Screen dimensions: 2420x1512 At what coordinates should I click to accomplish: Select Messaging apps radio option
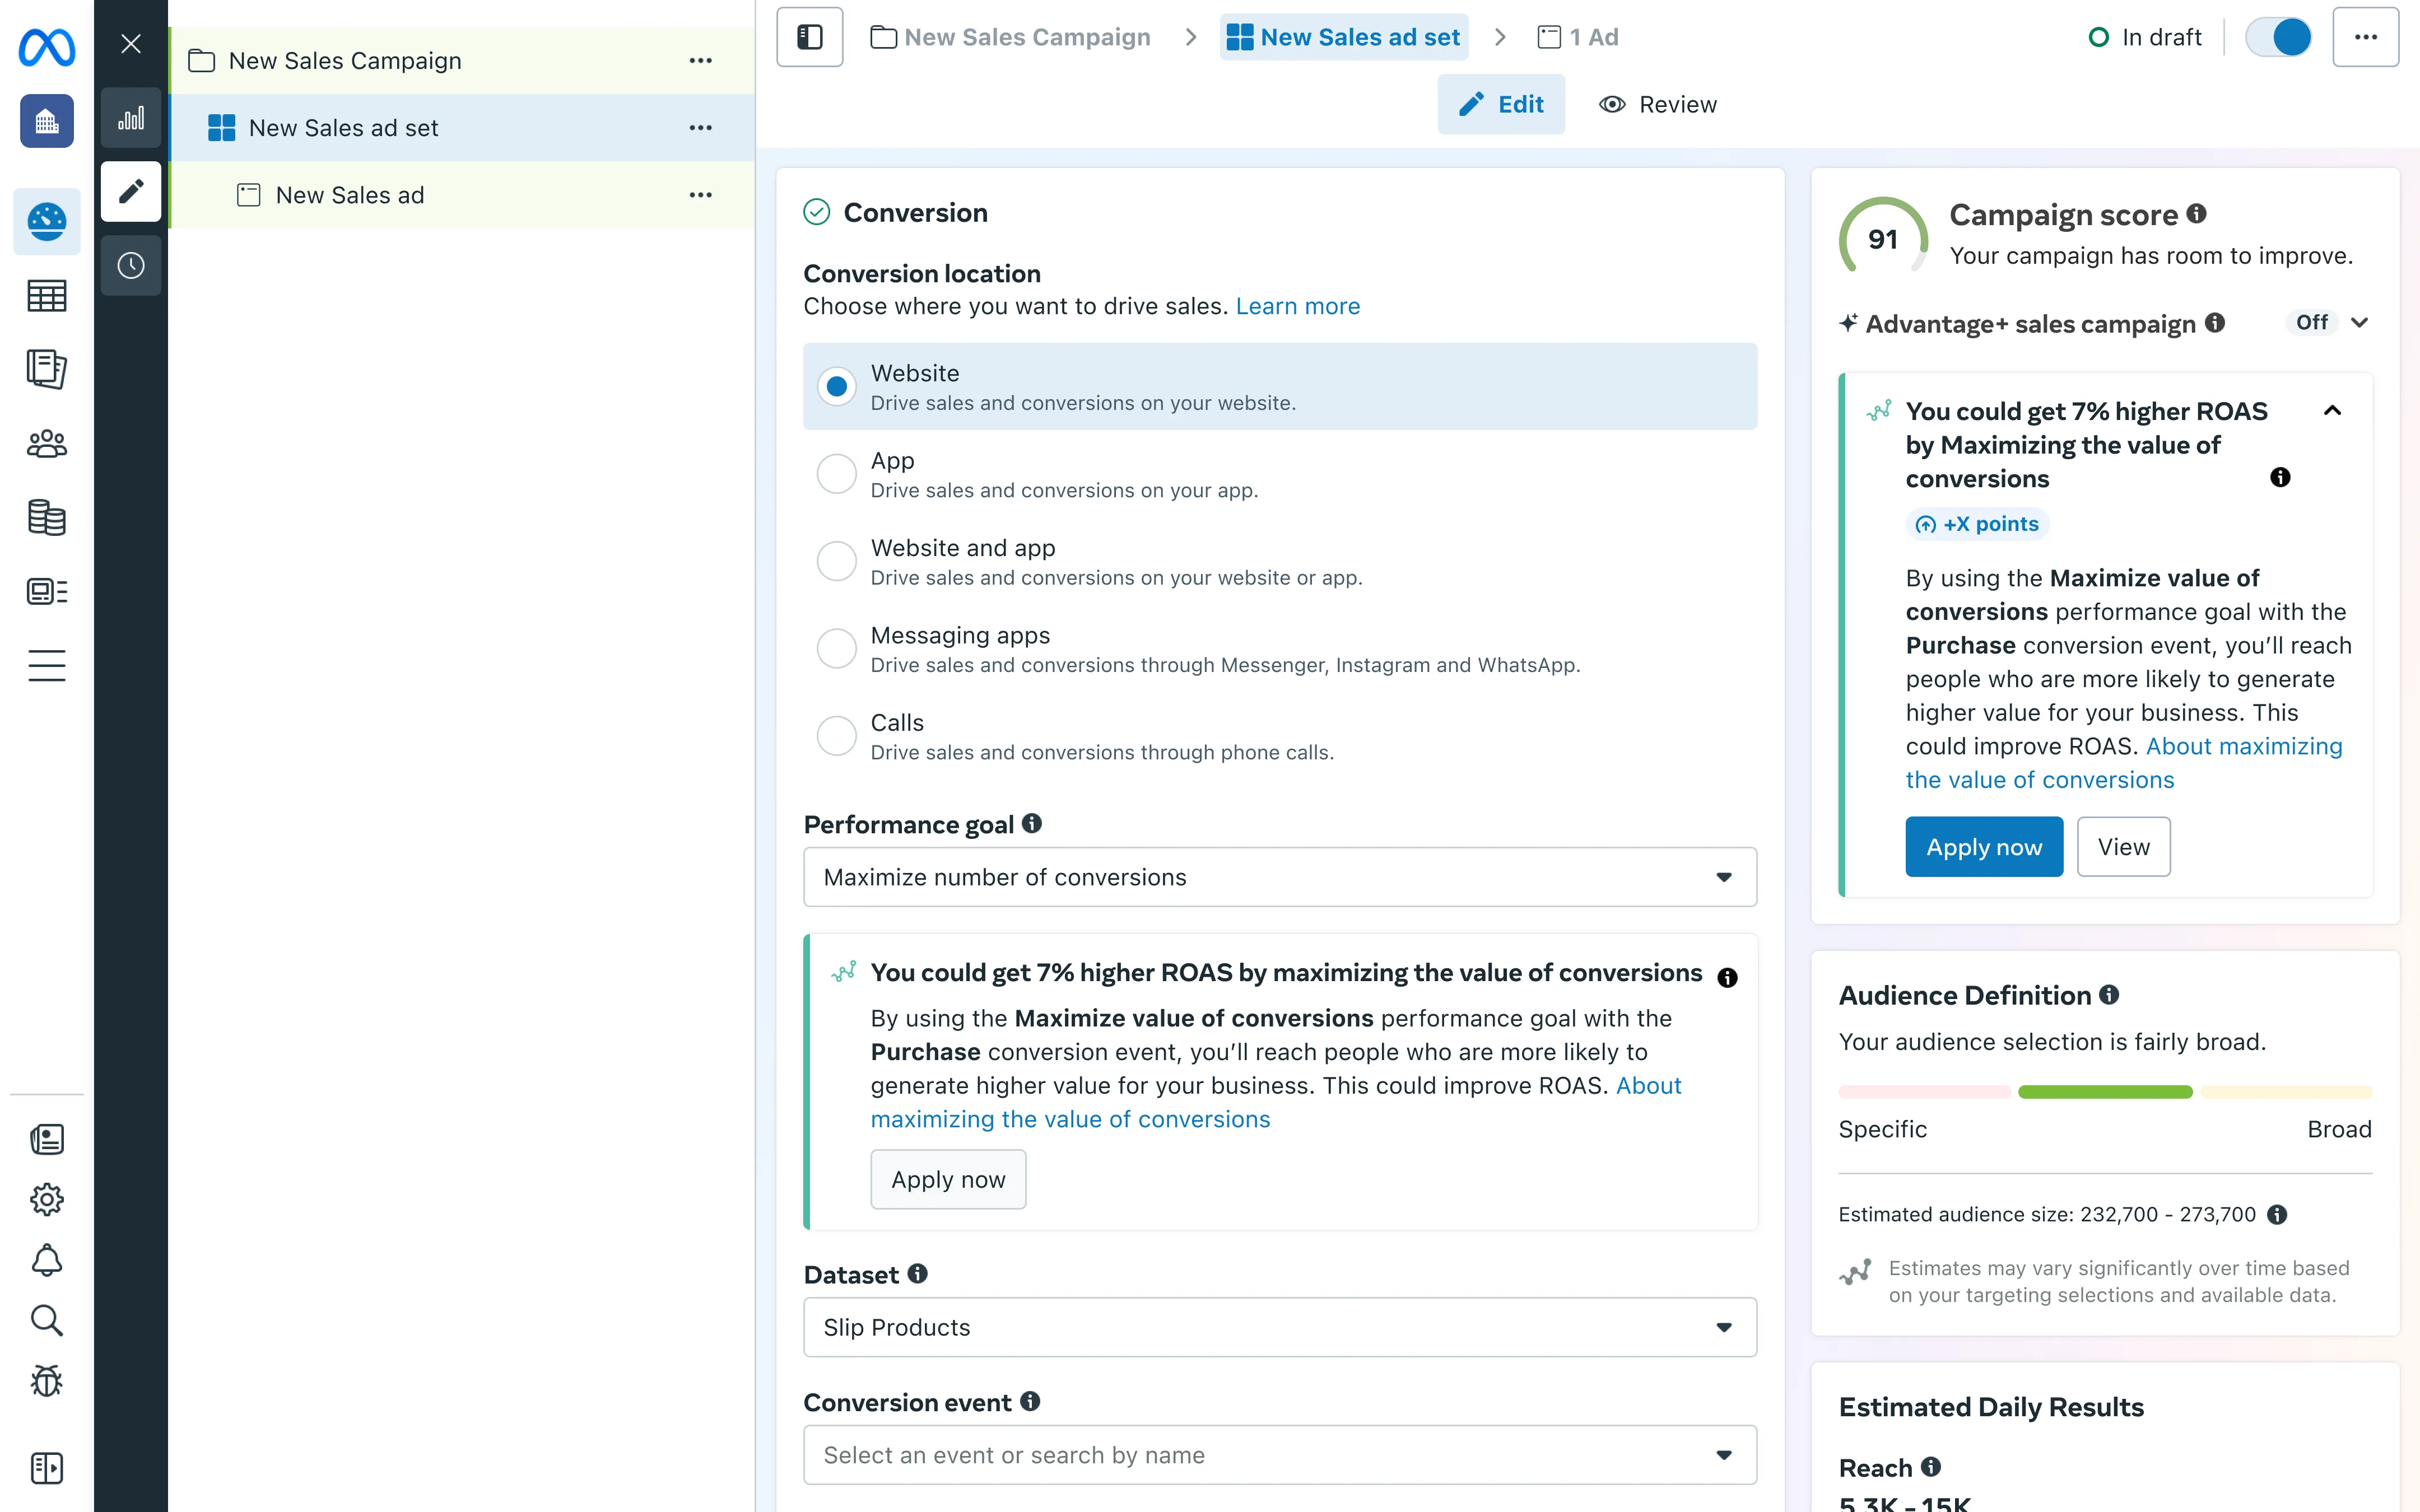tap(837, 649)
